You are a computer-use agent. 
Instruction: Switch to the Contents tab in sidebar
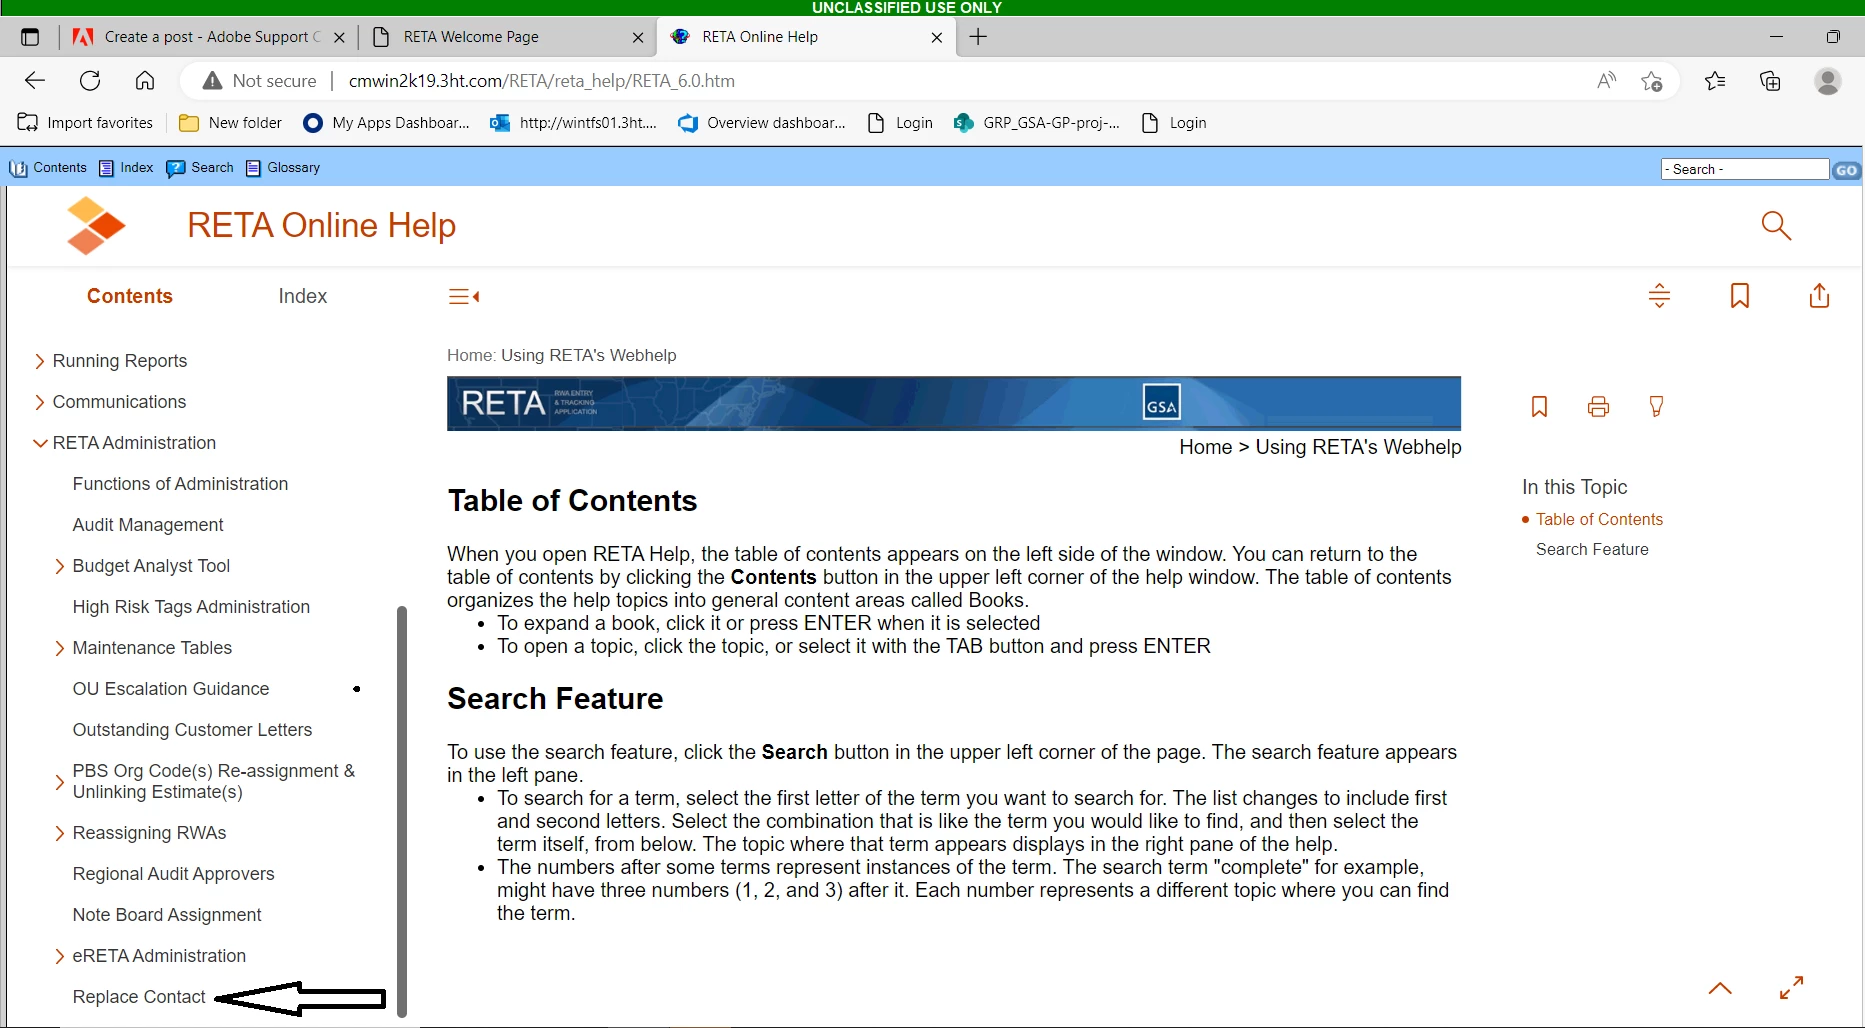pos(130,296)
